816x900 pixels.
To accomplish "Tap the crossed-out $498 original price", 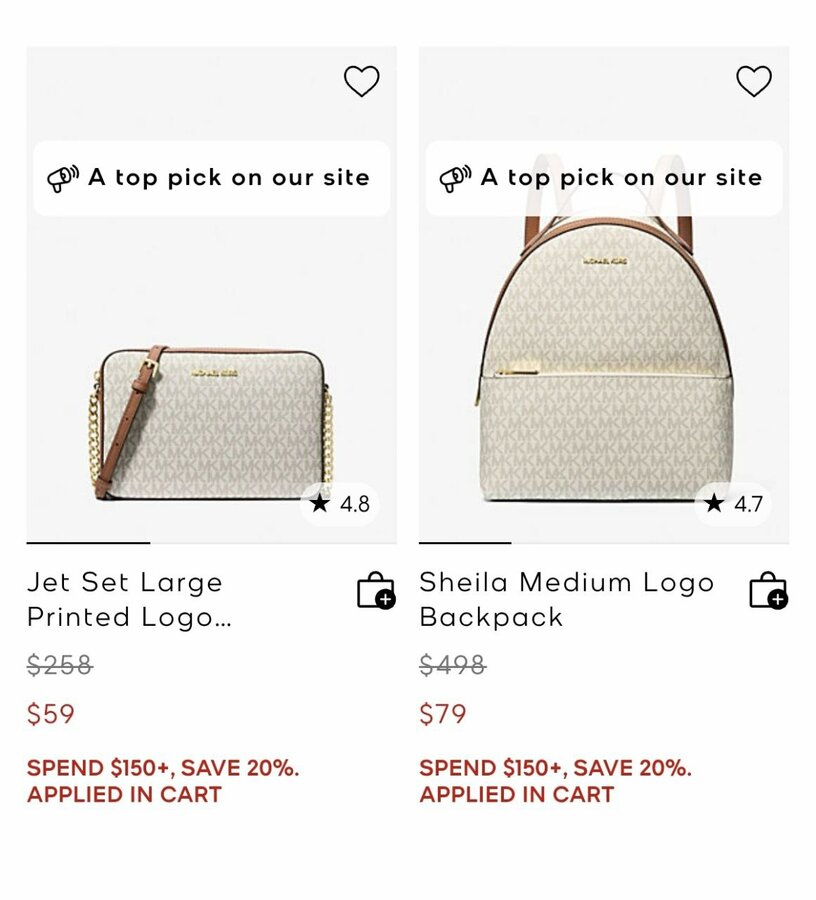I will coord(452,665).
